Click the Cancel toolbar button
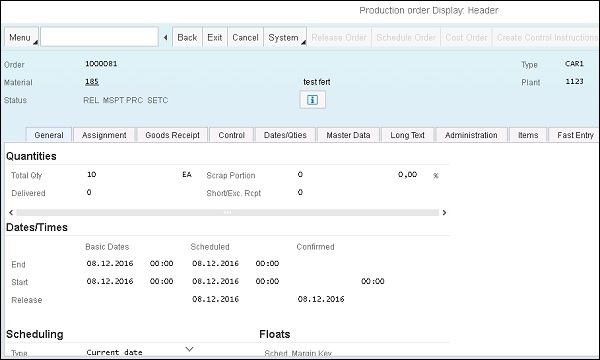 245,37
